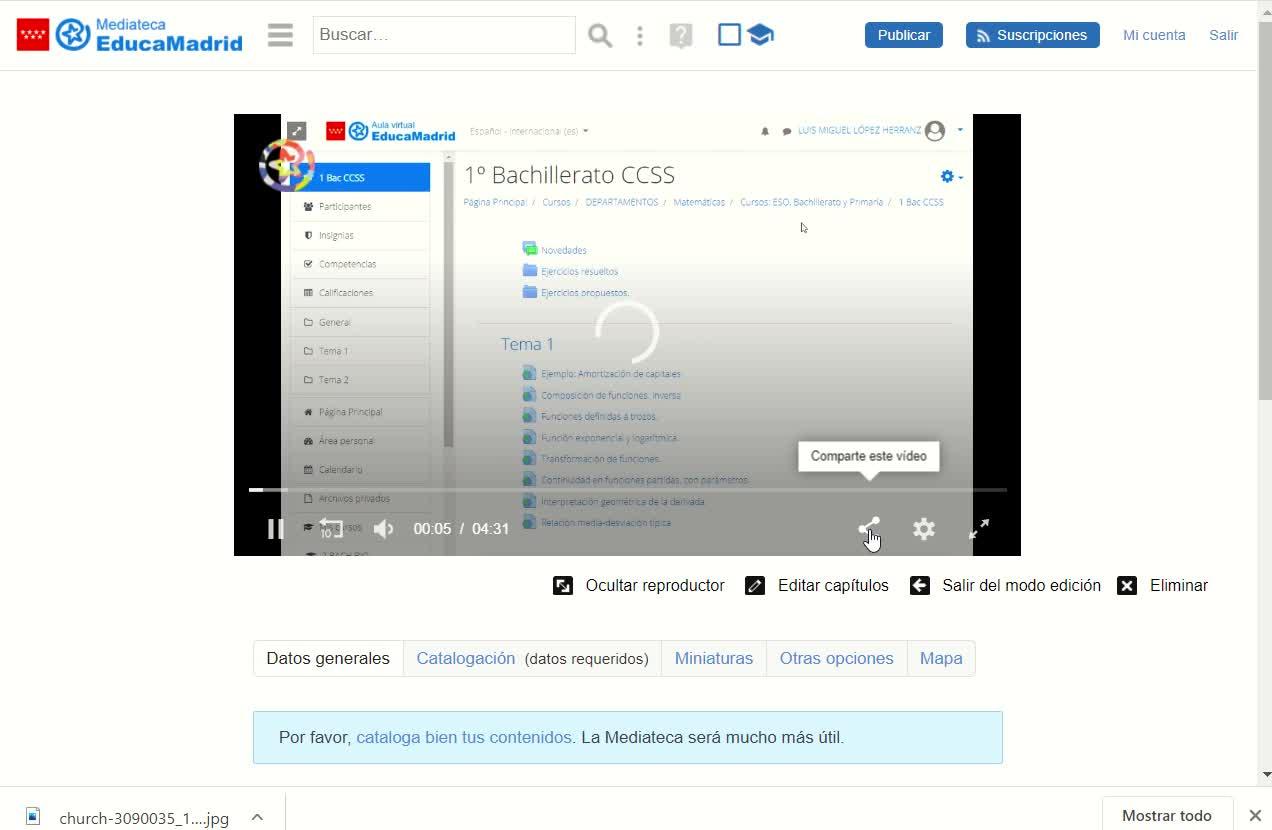The image size is (1272, 830).
Task: Click the Publicar button
Action: point(904,35)
